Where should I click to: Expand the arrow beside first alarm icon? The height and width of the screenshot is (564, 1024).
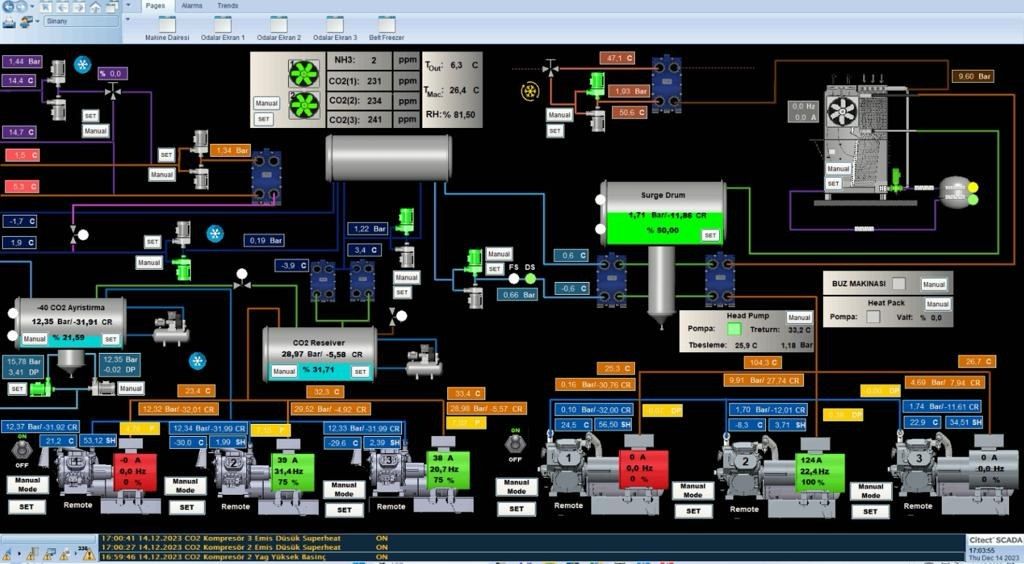(19, 555)
